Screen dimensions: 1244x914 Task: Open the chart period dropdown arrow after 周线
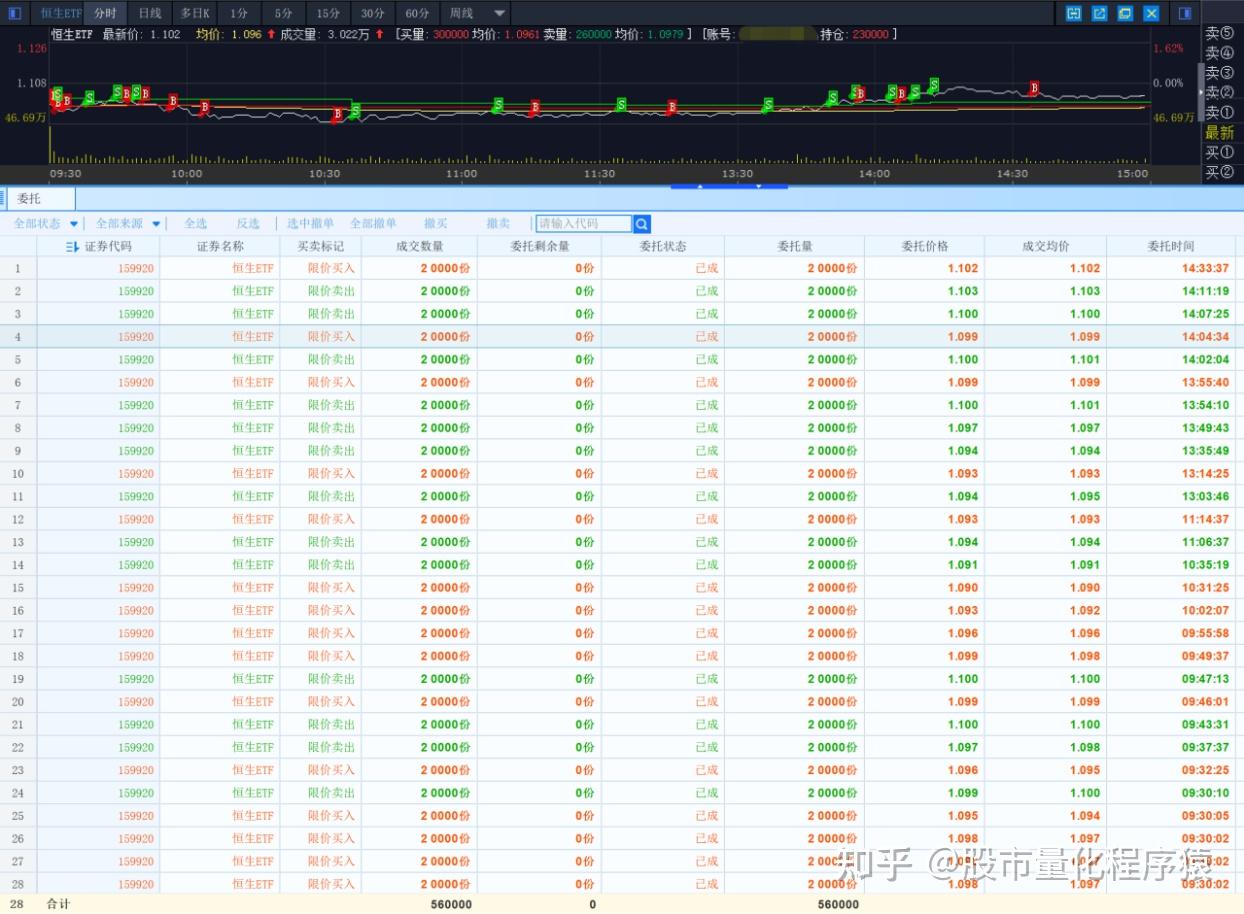point(501,13)
